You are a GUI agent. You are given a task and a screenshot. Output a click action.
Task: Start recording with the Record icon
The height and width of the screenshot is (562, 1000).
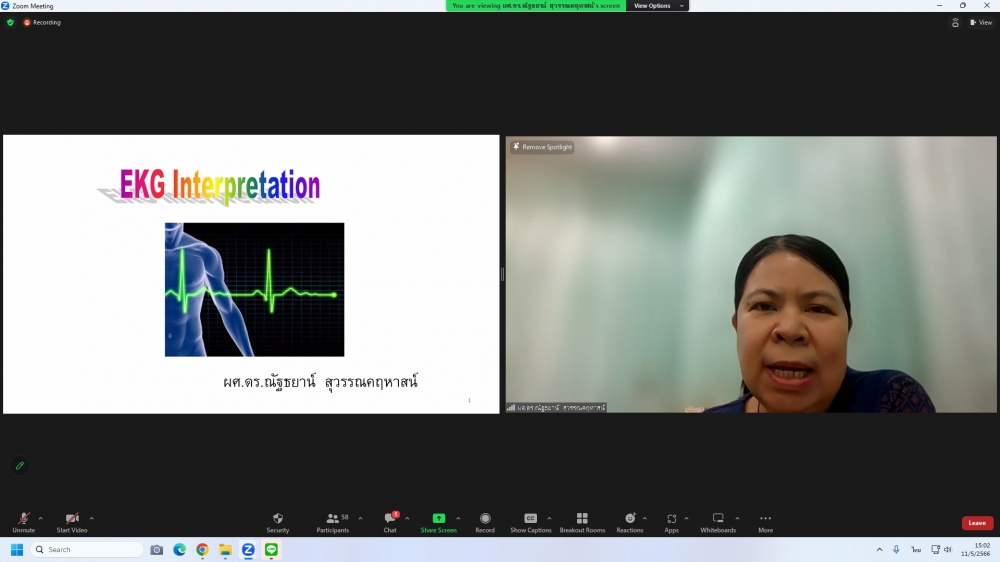click(x=485, y=519)
